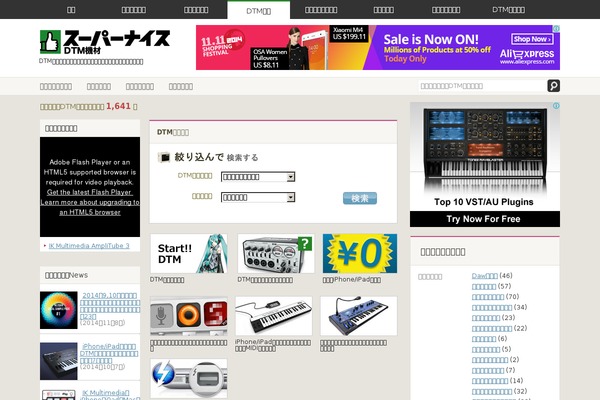Open the category link with count (23)
The image size is (600, 400).
[486, 318]
